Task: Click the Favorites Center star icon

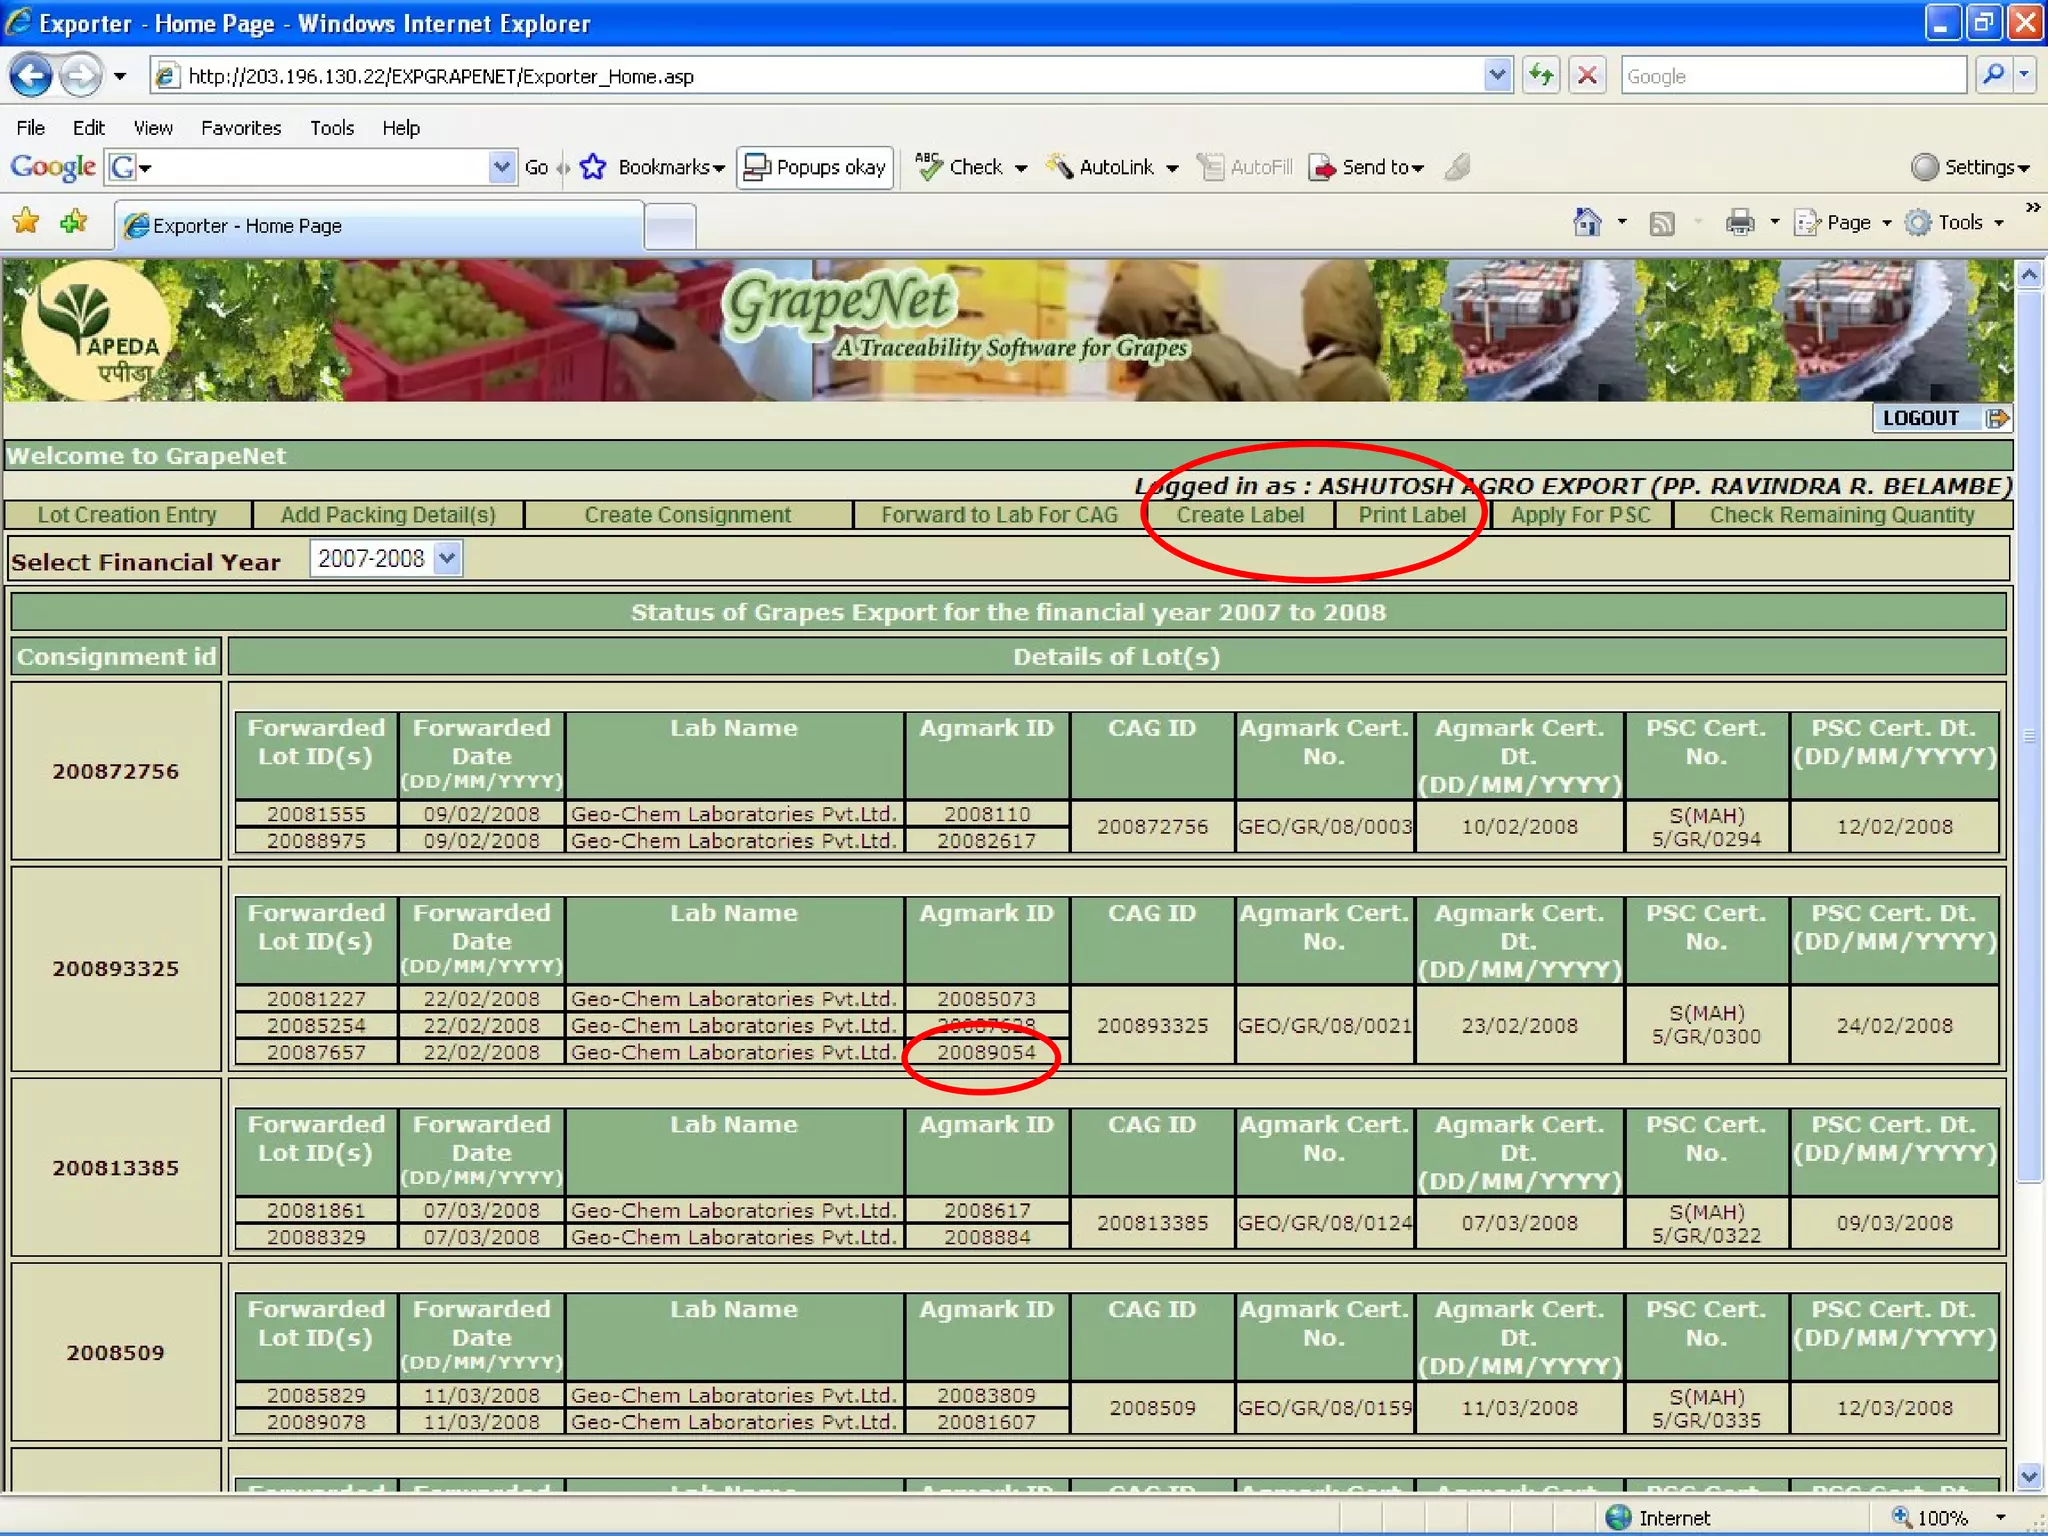Action: point(27,222)
